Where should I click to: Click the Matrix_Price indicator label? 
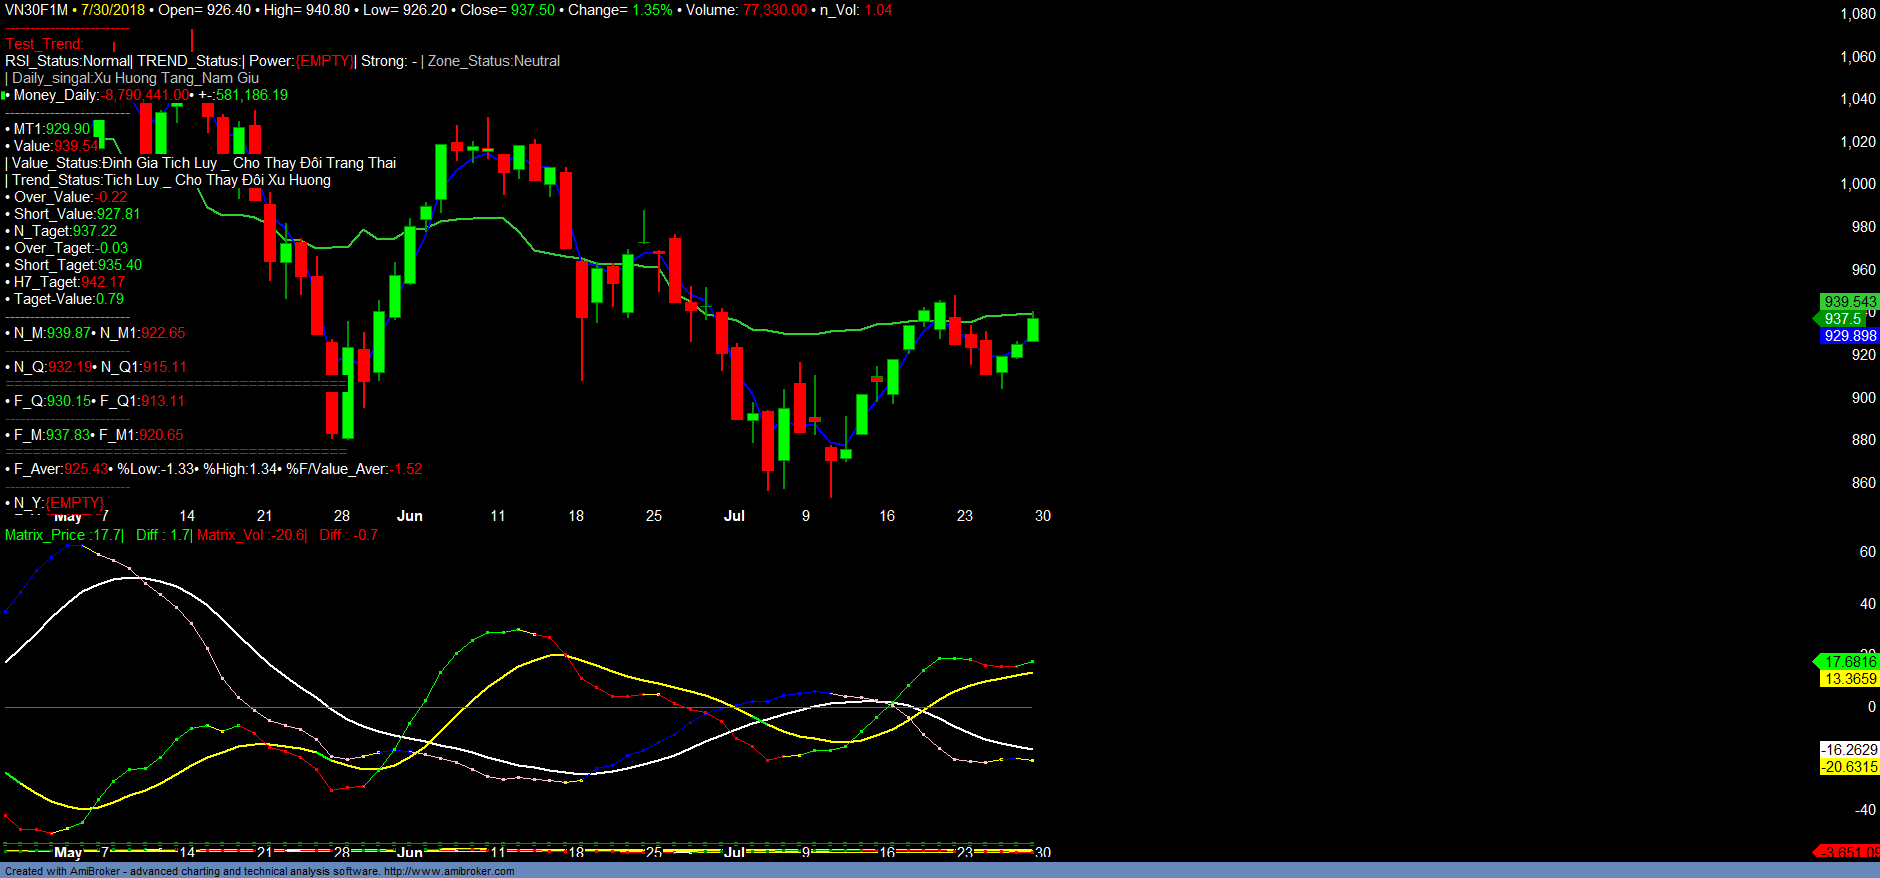pos(63,535)
